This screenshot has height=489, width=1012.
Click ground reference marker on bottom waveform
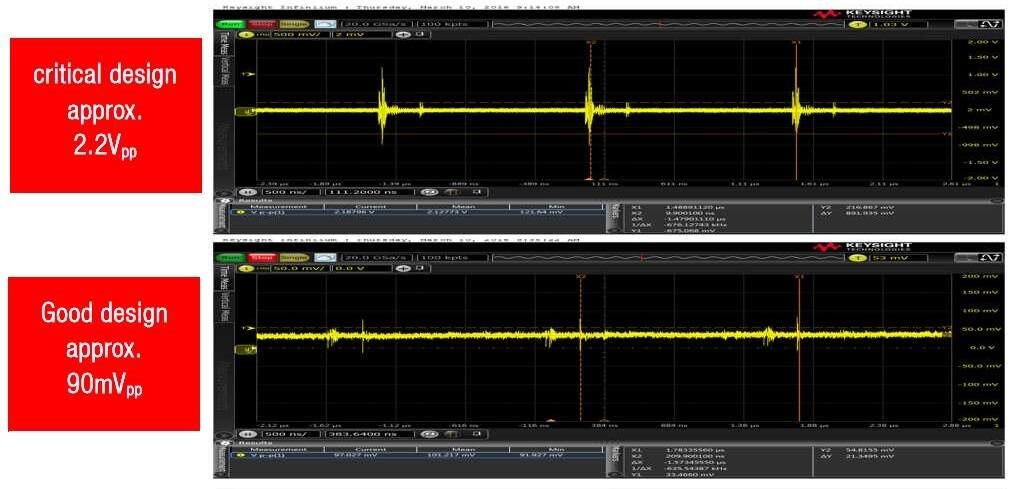[x=244, y=349]
